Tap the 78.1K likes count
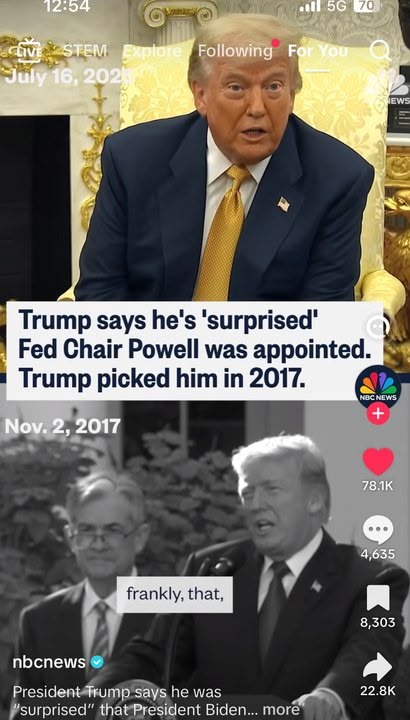 377,486
